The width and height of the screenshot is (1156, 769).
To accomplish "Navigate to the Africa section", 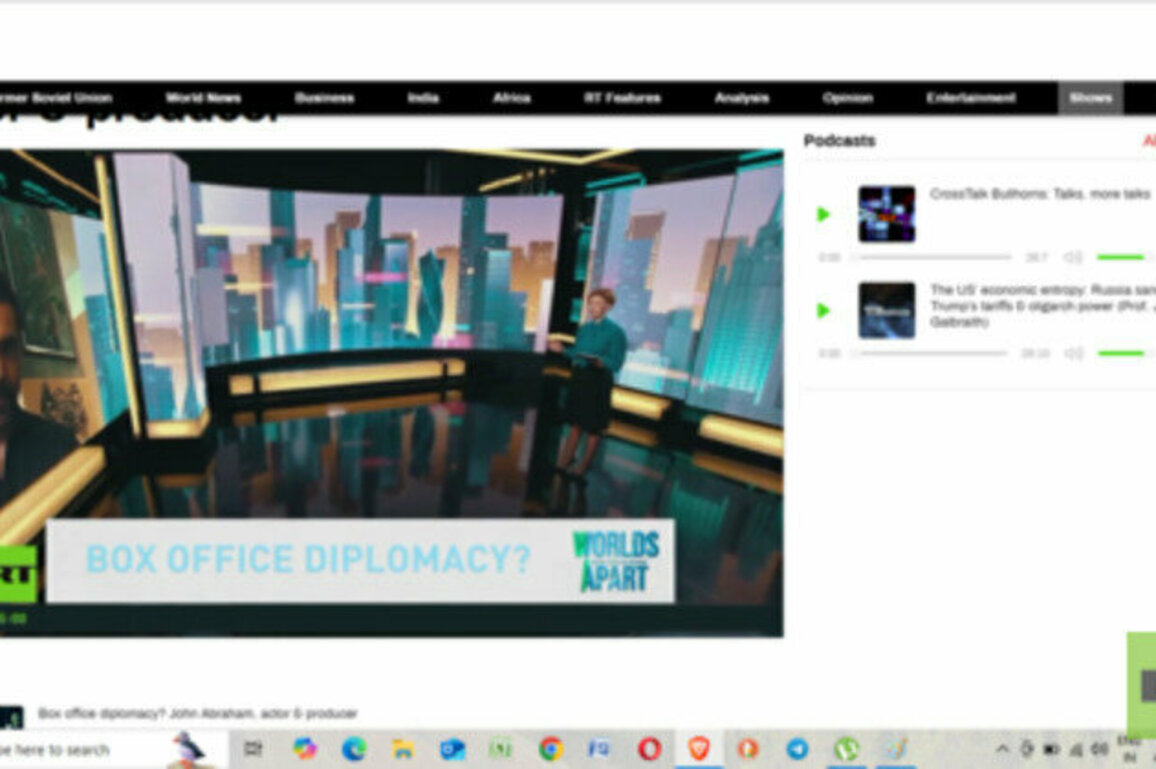I will (x=512, y=98).
